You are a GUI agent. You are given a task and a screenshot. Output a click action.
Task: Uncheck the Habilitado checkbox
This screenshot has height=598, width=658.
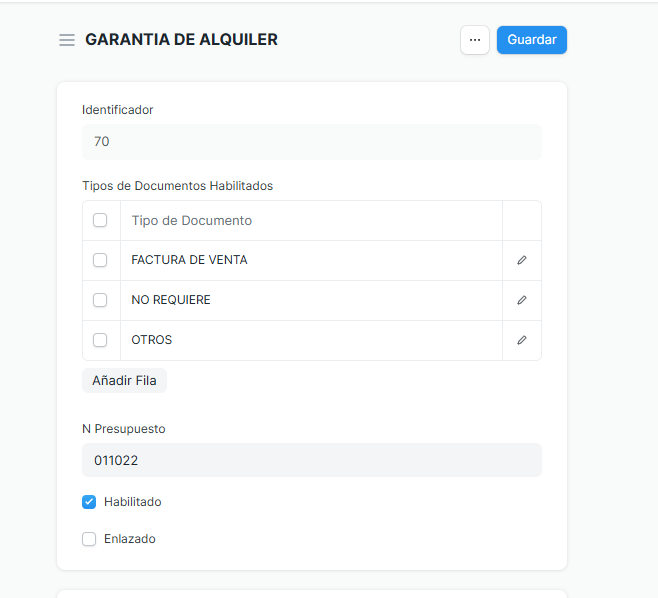[89, 502]
